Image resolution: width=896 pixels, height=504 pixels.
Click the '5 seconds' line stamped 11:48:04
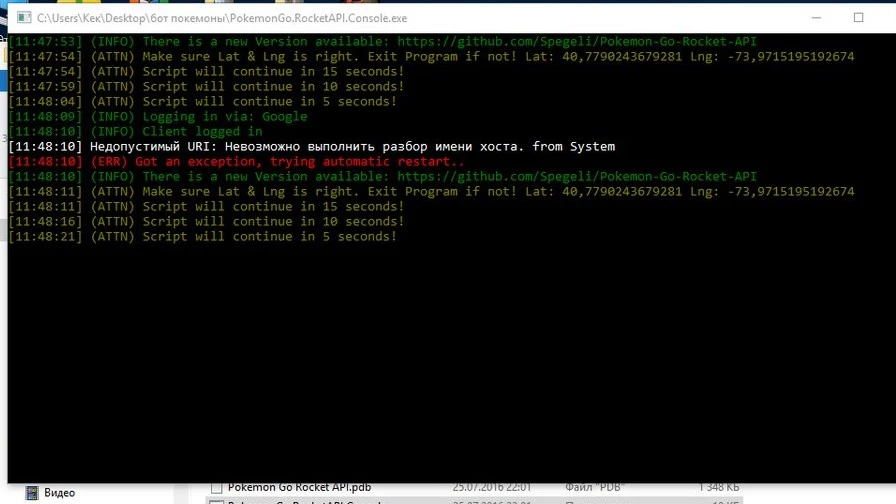click(x=202, y=101)
